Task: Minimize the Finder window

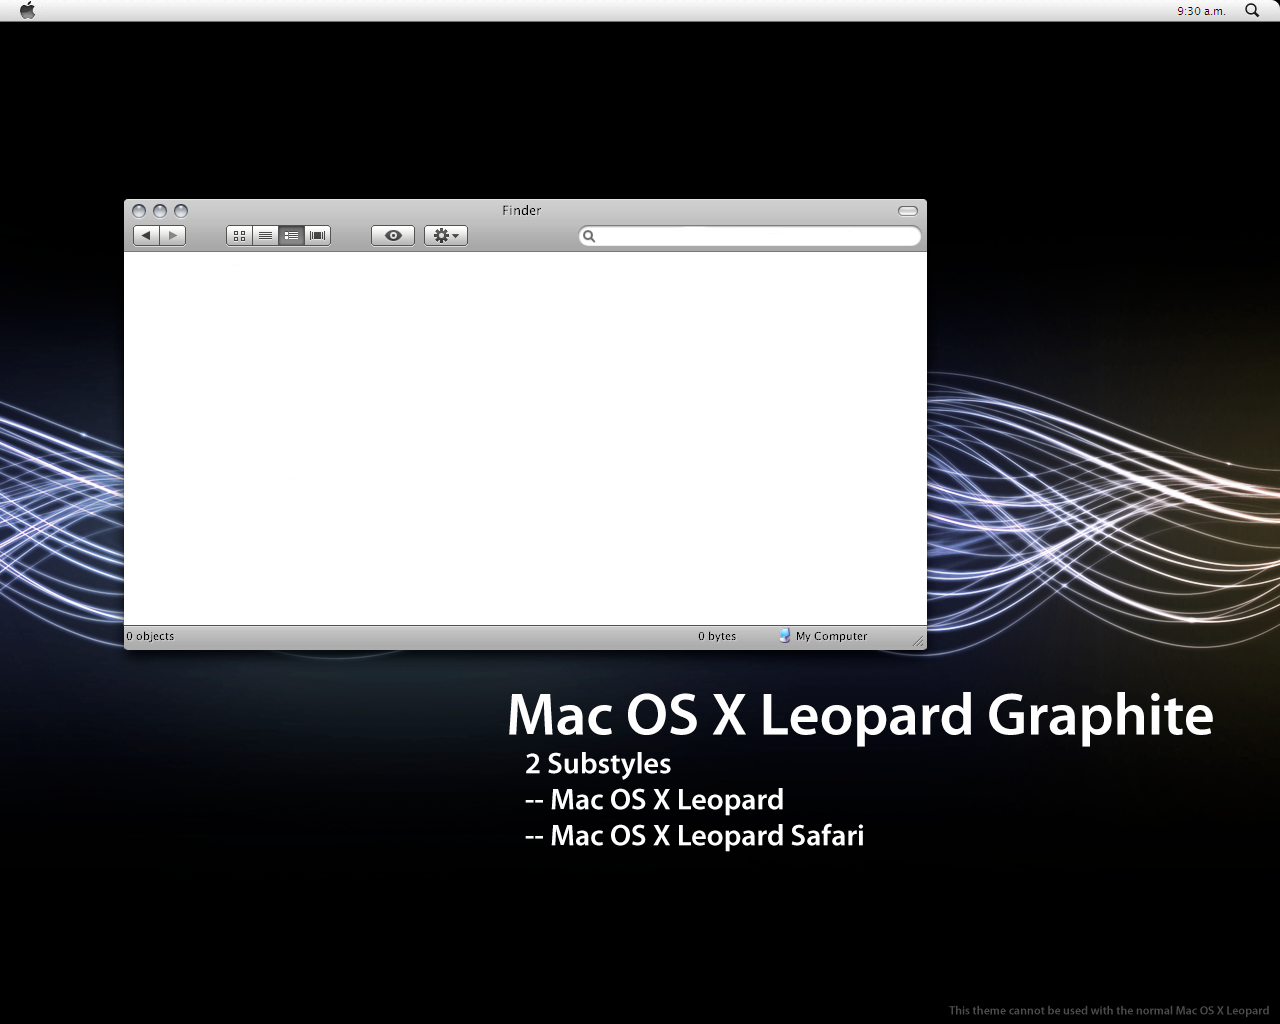Action: coord(160,211)
